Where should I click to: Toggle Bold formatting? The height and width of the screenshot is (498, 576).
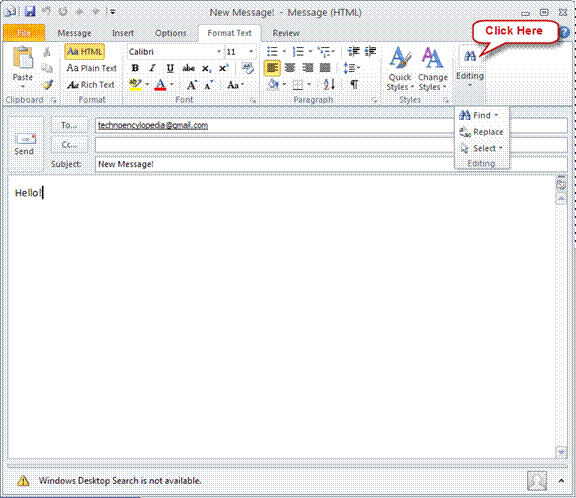135,68
